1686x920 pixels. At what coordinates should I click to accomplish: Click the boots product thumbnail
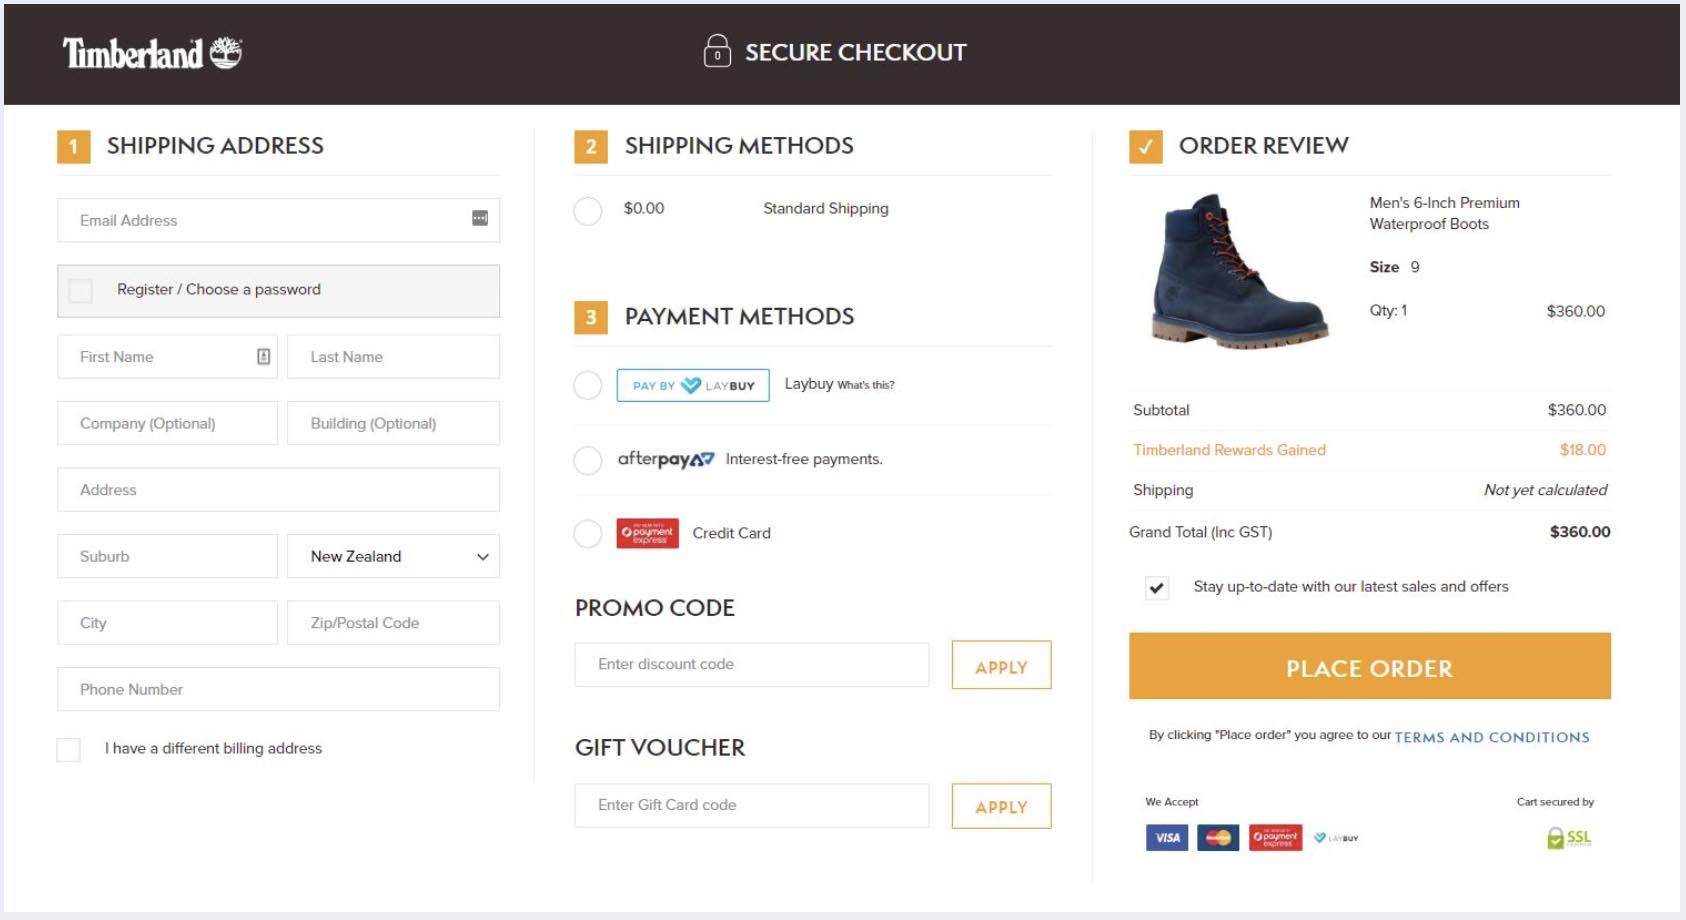tap(1237, 273)
